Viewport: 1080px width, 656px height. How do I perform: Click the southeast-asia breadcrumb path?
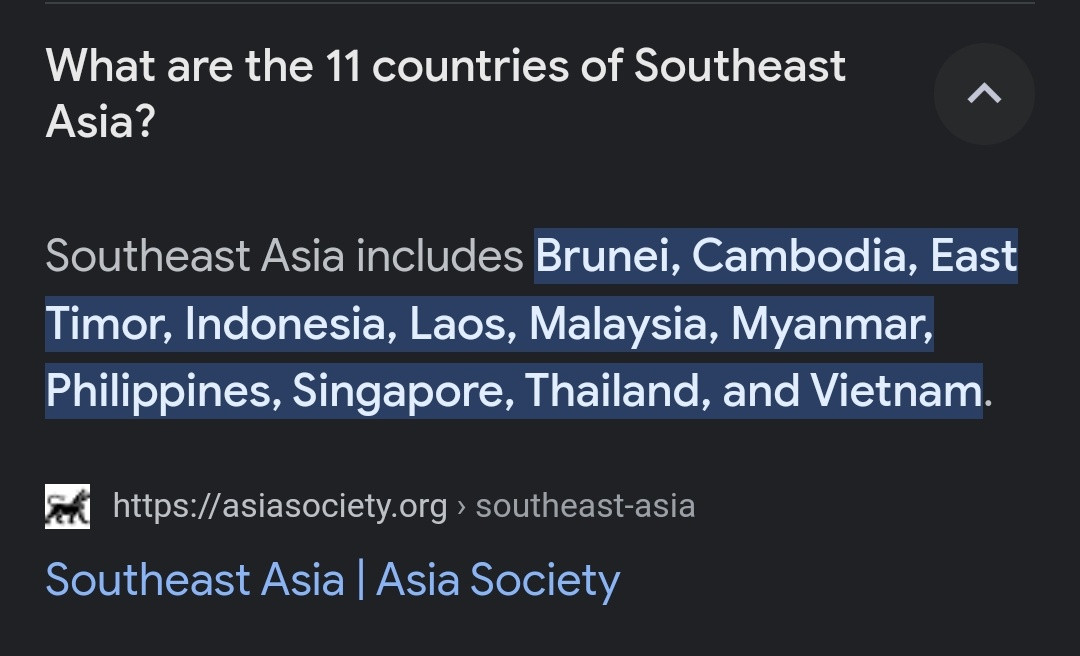tap(585, 506)
